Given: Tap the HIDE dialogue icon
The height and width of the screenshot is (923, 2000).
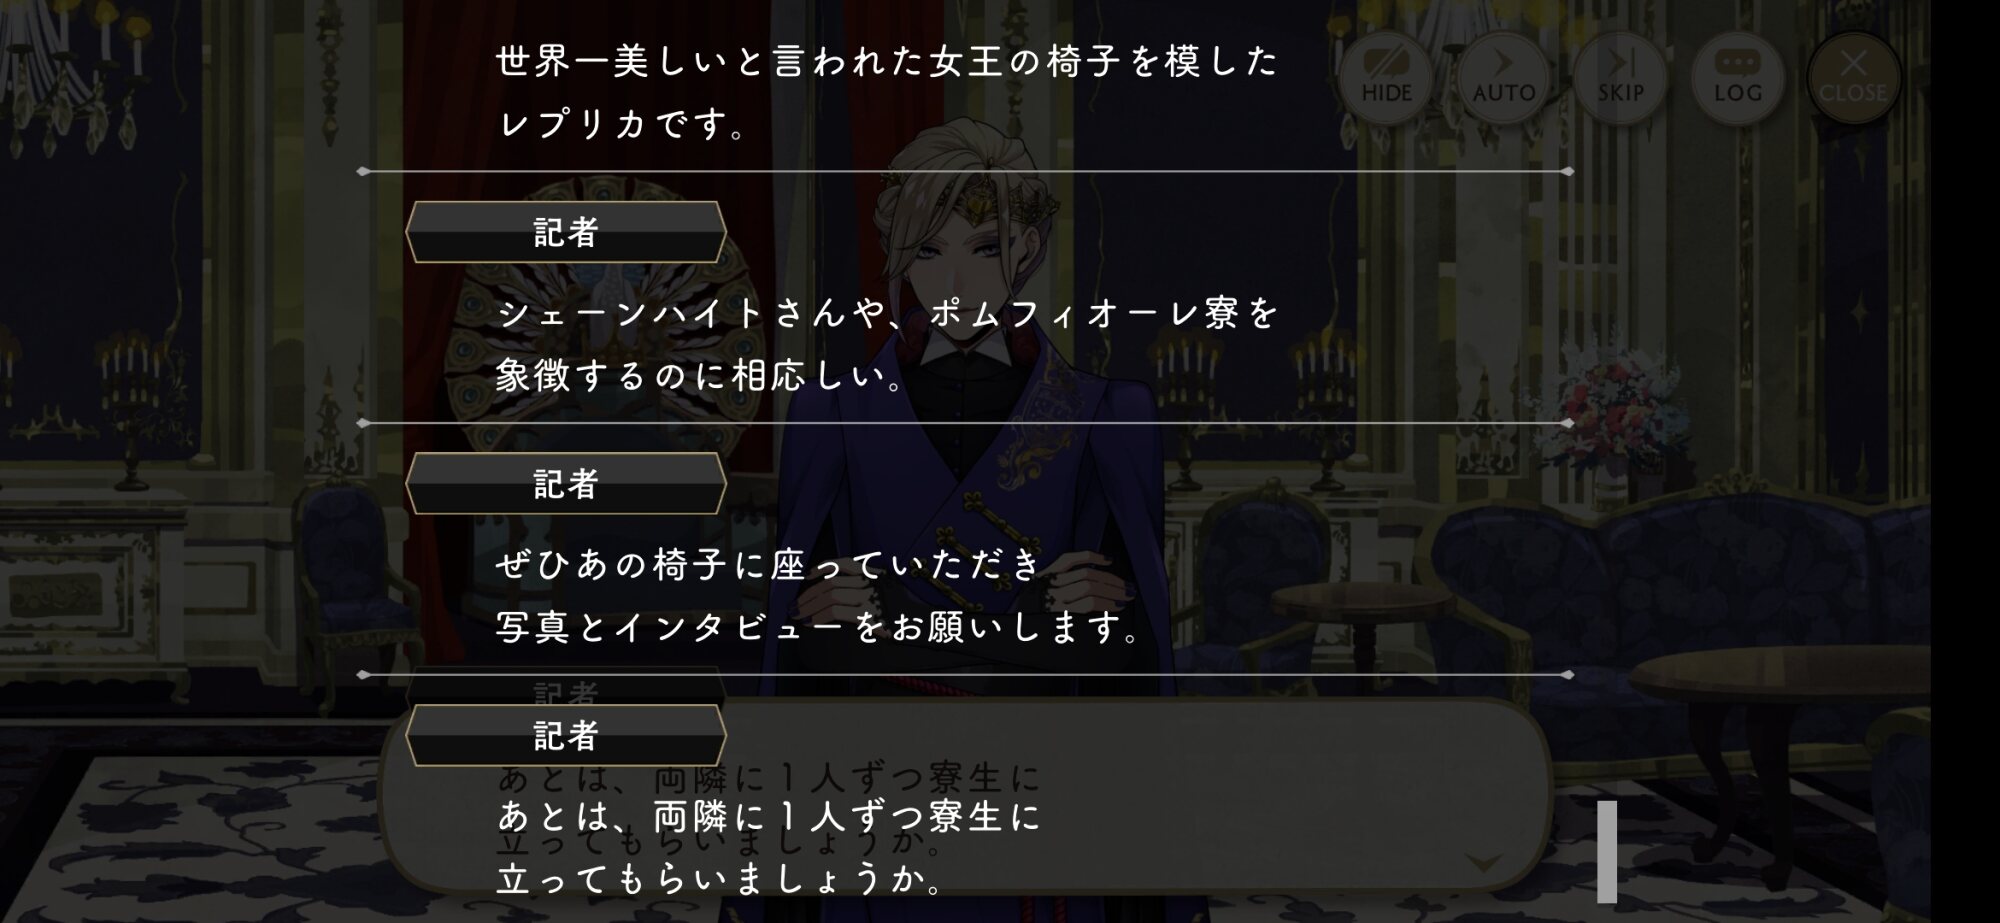Looking at the screenshot, I should coord(1386,77).
